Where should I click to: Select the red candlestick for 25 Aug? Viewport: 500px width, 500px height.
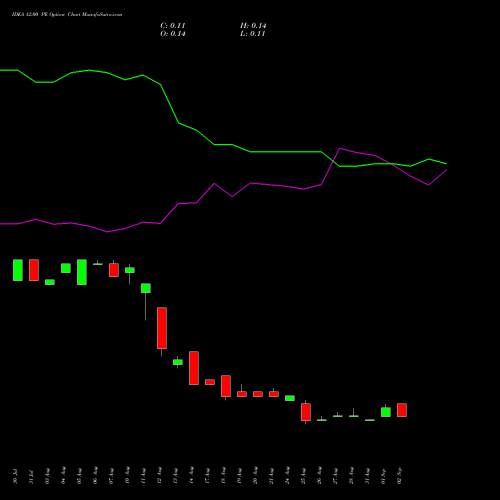click(306, 412)
